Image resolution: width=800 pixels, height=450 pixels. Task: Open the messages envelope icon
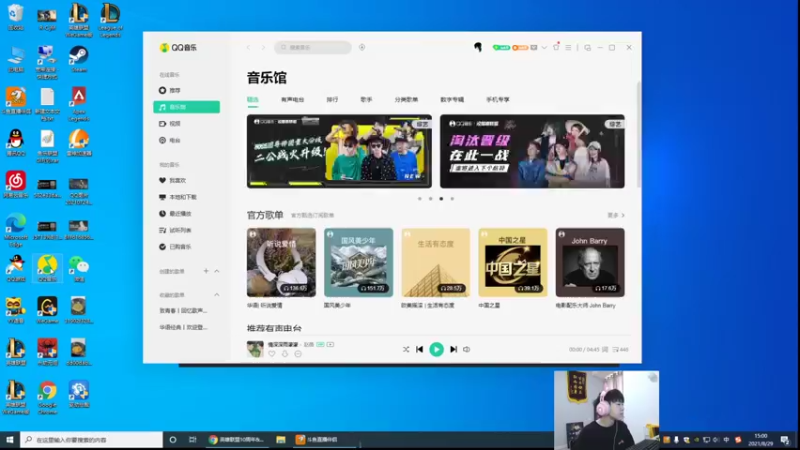pos(534,47)
